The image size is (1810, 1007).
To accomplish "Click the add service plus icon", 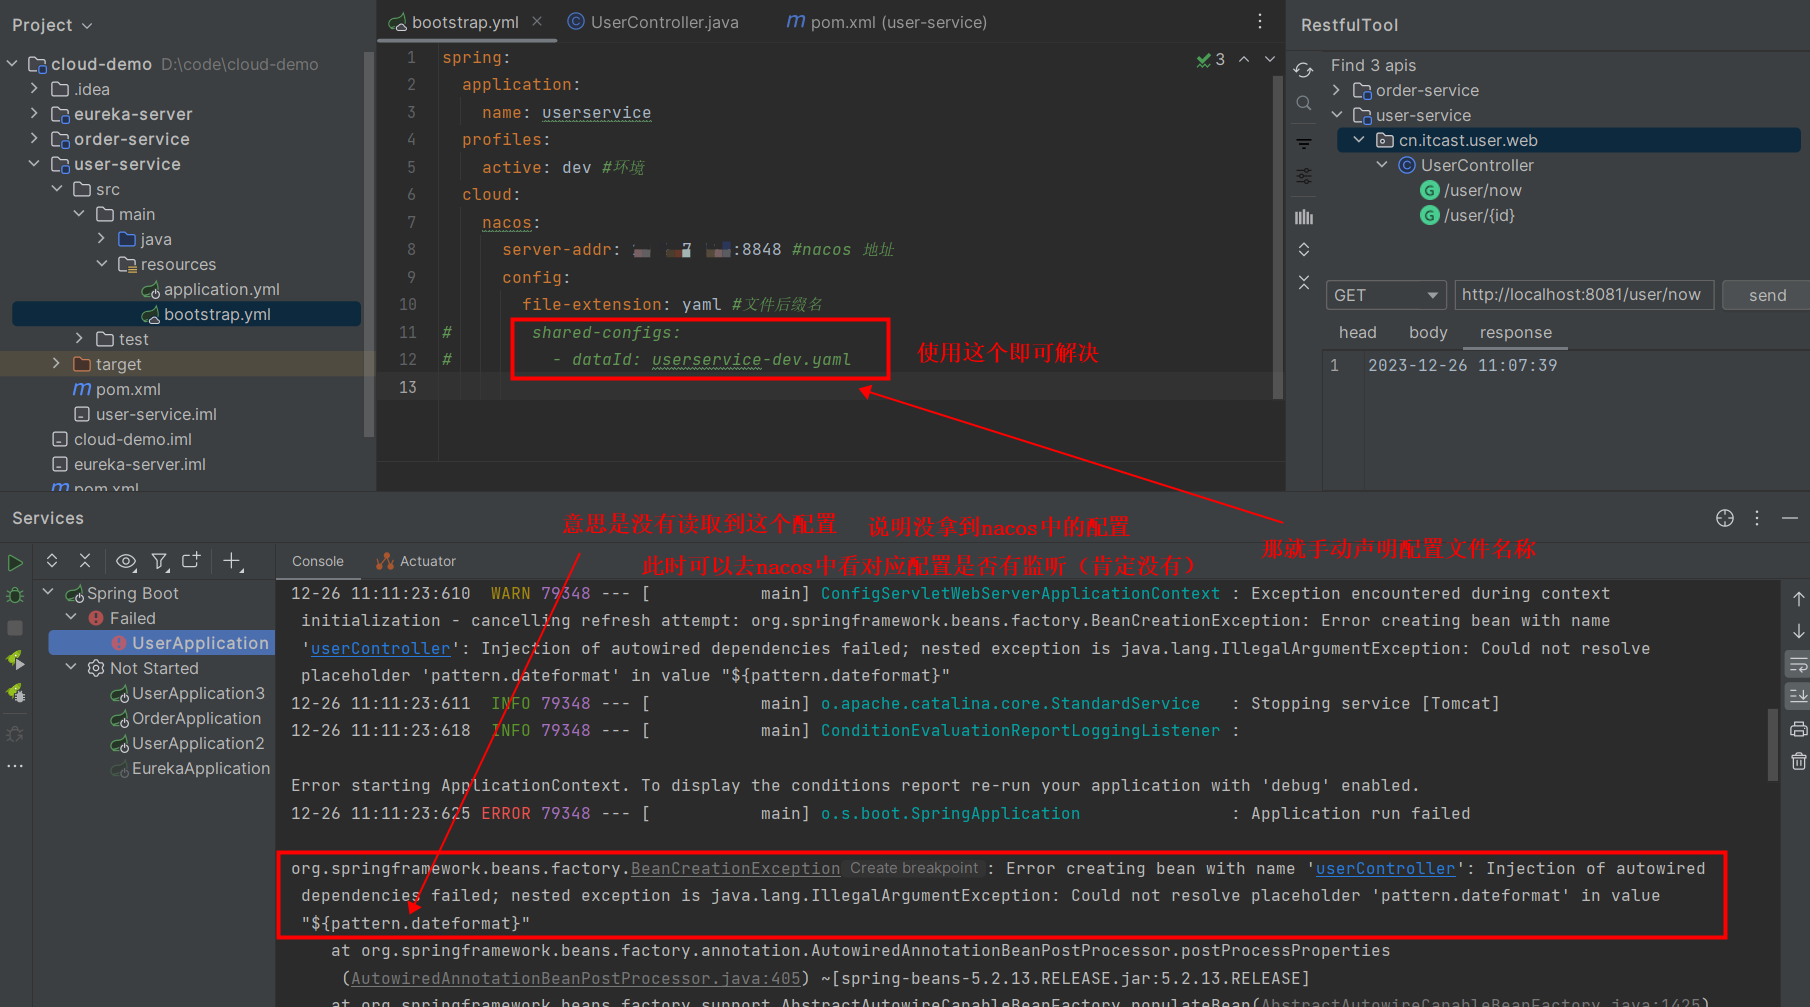I will pos(232,562).
